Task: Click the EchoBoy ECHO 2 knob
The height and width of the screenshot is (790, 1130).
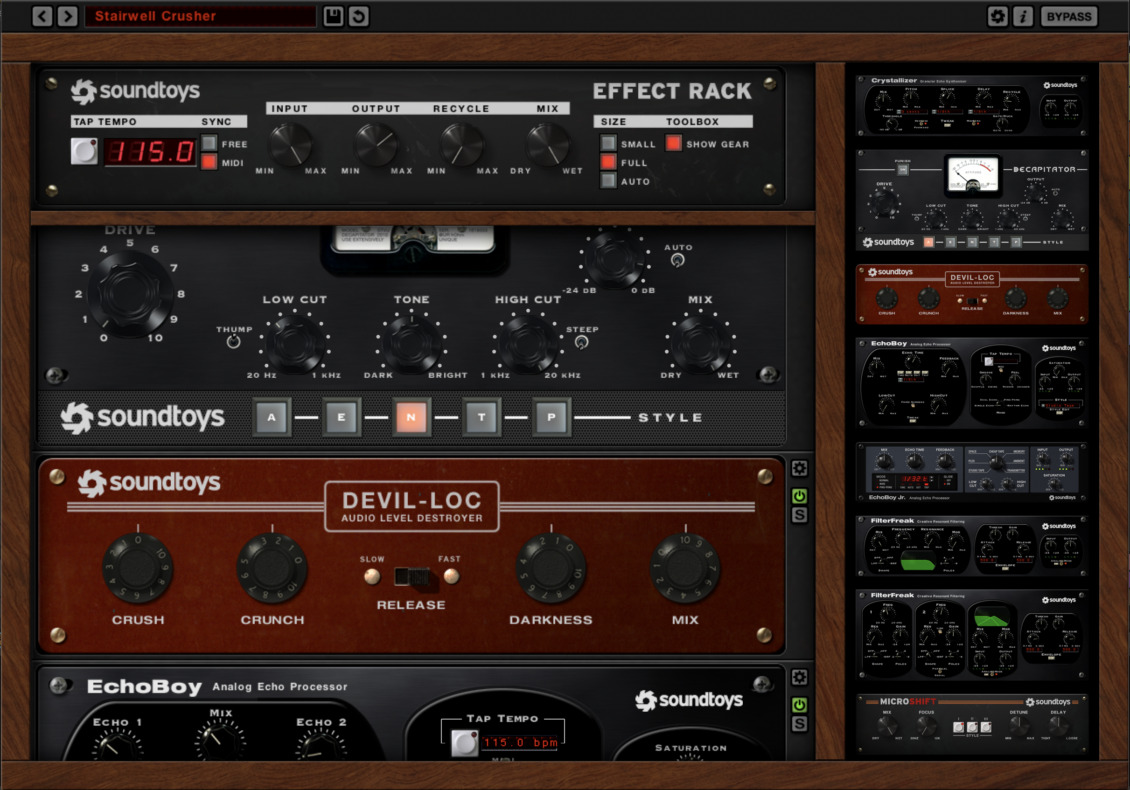Action: 320,744
